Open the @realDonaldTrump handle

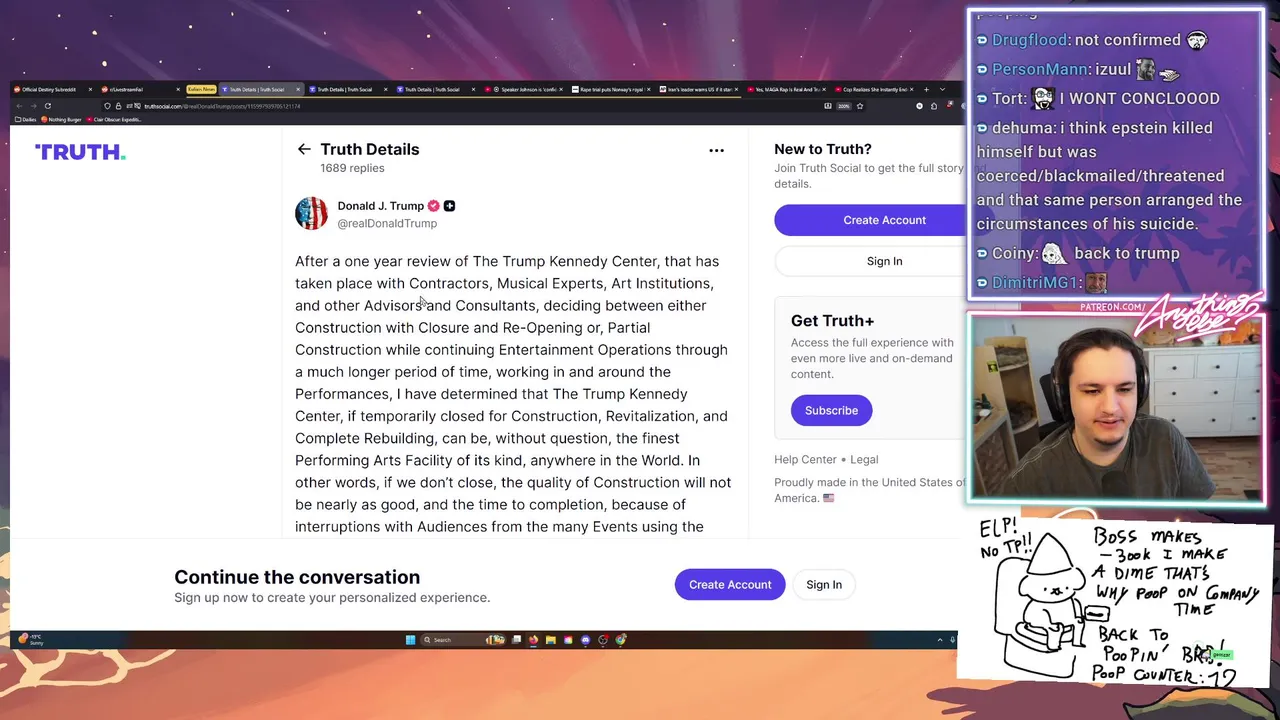point(387,224)
